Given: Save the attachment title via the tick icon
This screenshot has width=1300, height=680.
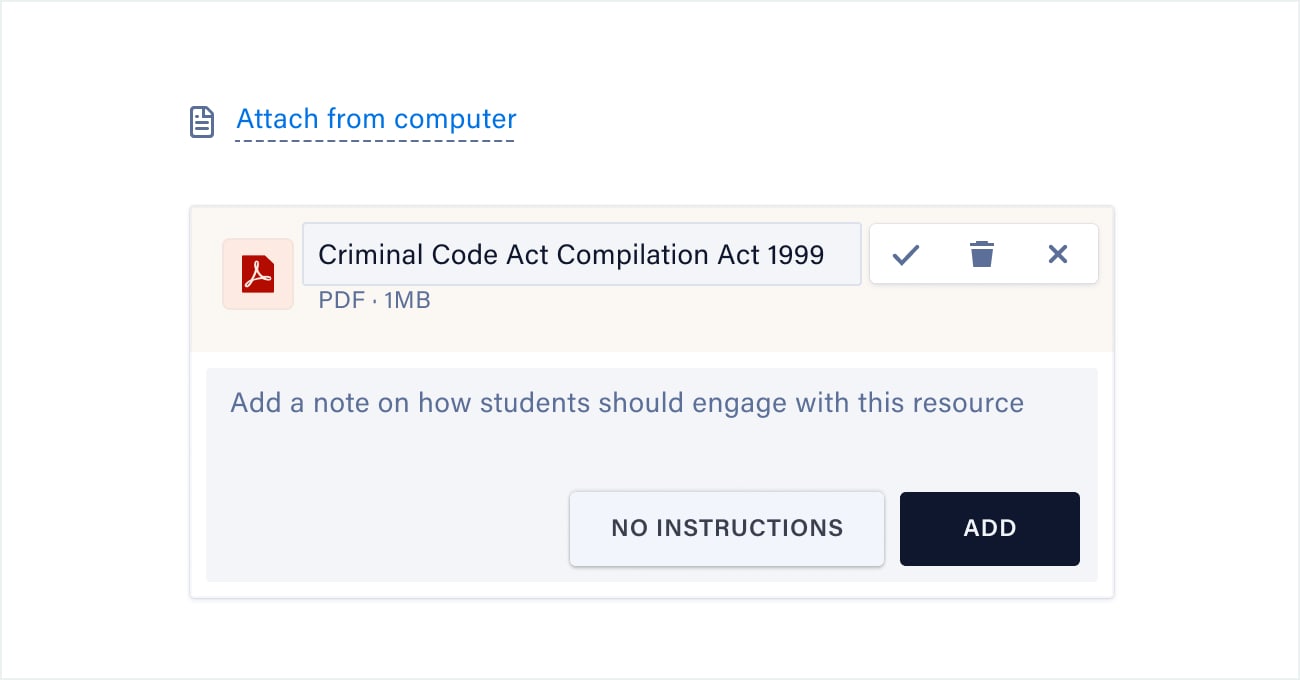Looking at the screenshot, I should [x=906, y=255].
